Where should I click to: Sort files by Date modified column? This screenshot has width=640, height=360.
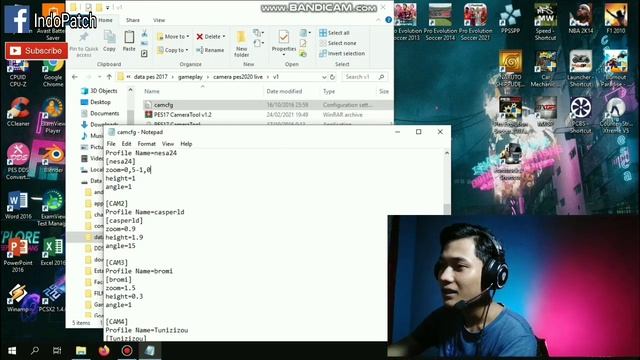click(284, 91)
